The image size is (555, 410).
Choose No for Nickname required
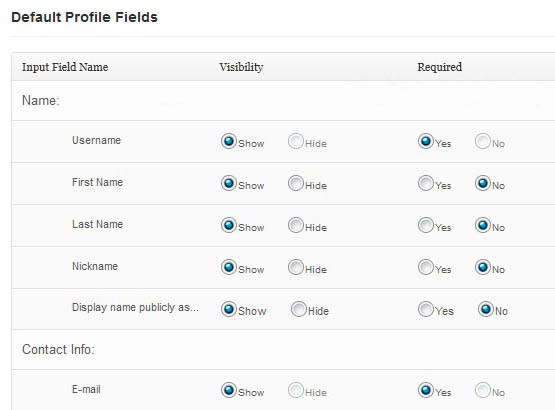(483, 267)
